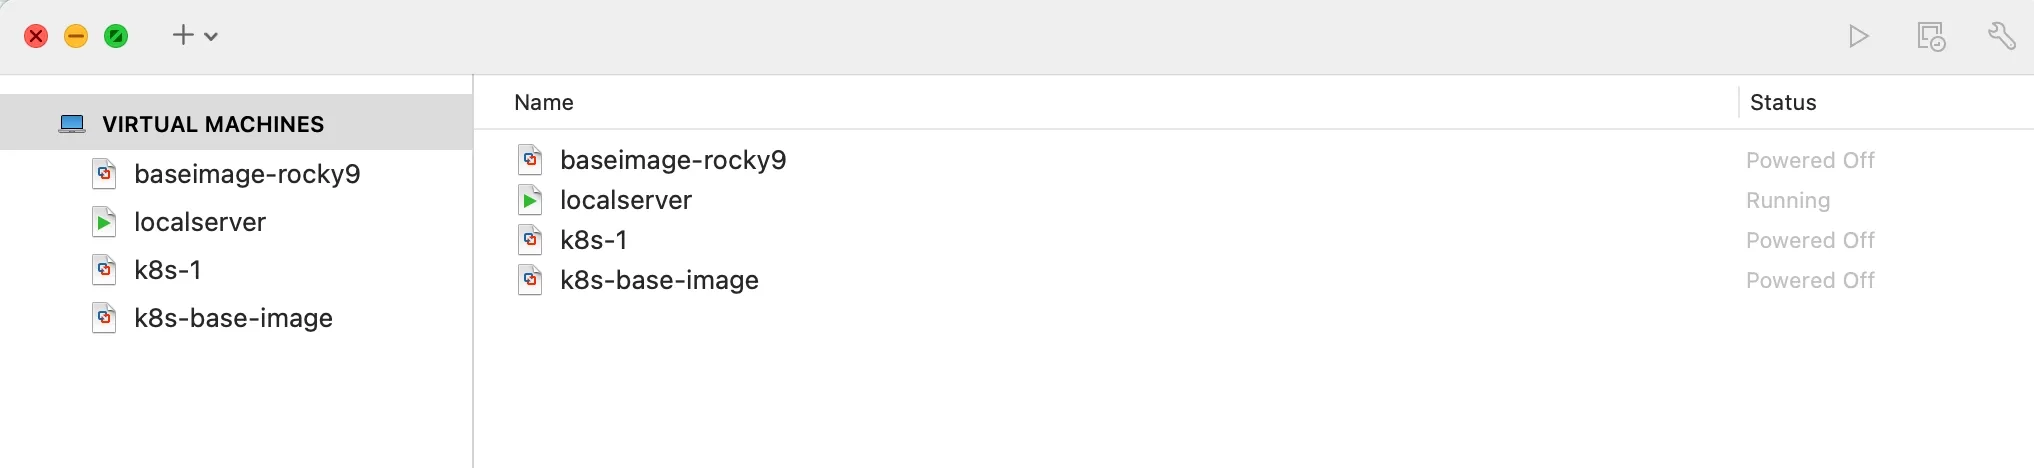Screen dimensions: 2034x468
Task: Expand the chevron next to plus button
Action: click(211, 37)
